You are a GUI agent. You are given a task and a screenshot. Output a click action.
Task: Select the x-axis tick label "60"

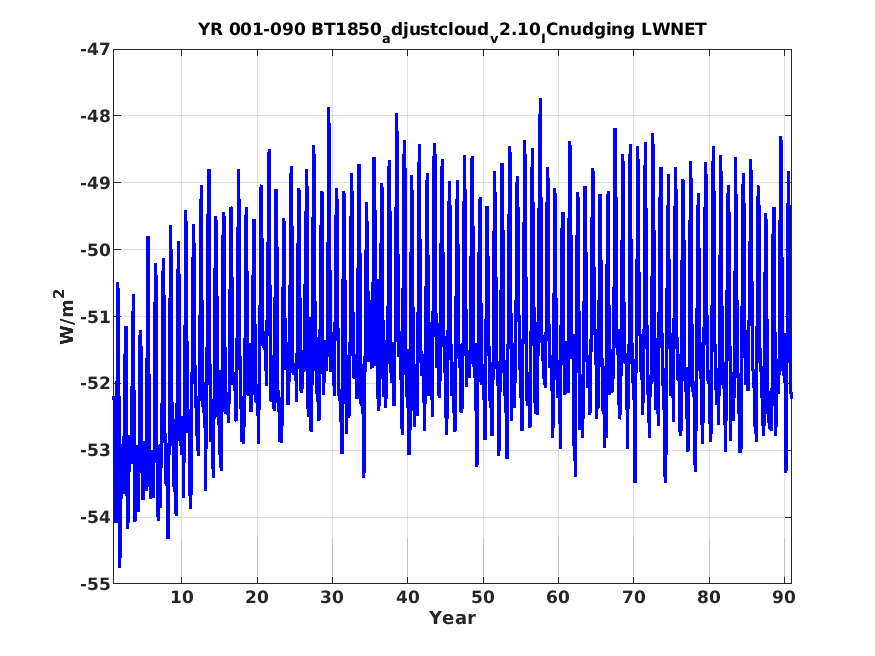tap(558, 597)
